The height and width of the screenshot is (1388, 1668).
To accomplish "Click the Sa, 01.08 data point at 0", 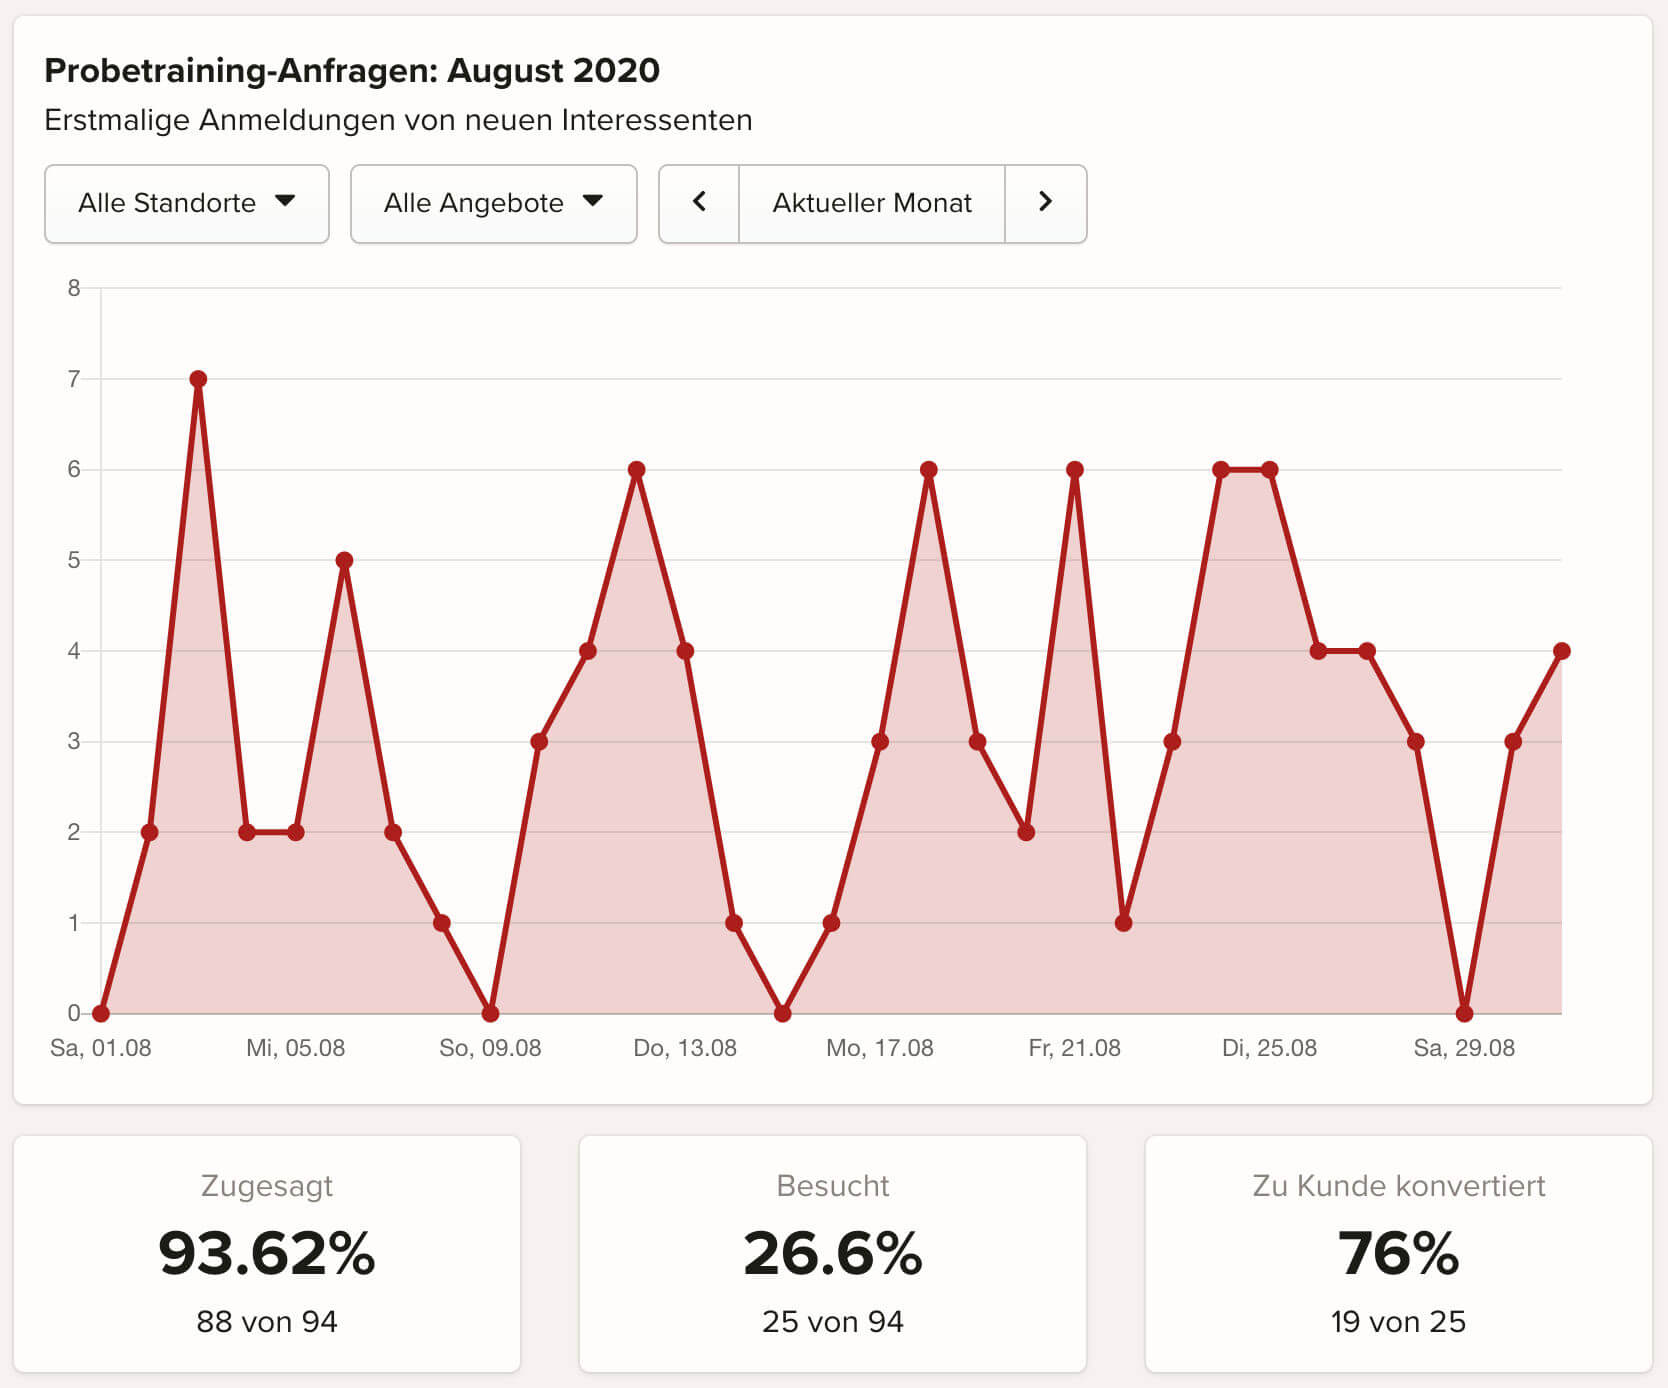I will coord(101,1013).
